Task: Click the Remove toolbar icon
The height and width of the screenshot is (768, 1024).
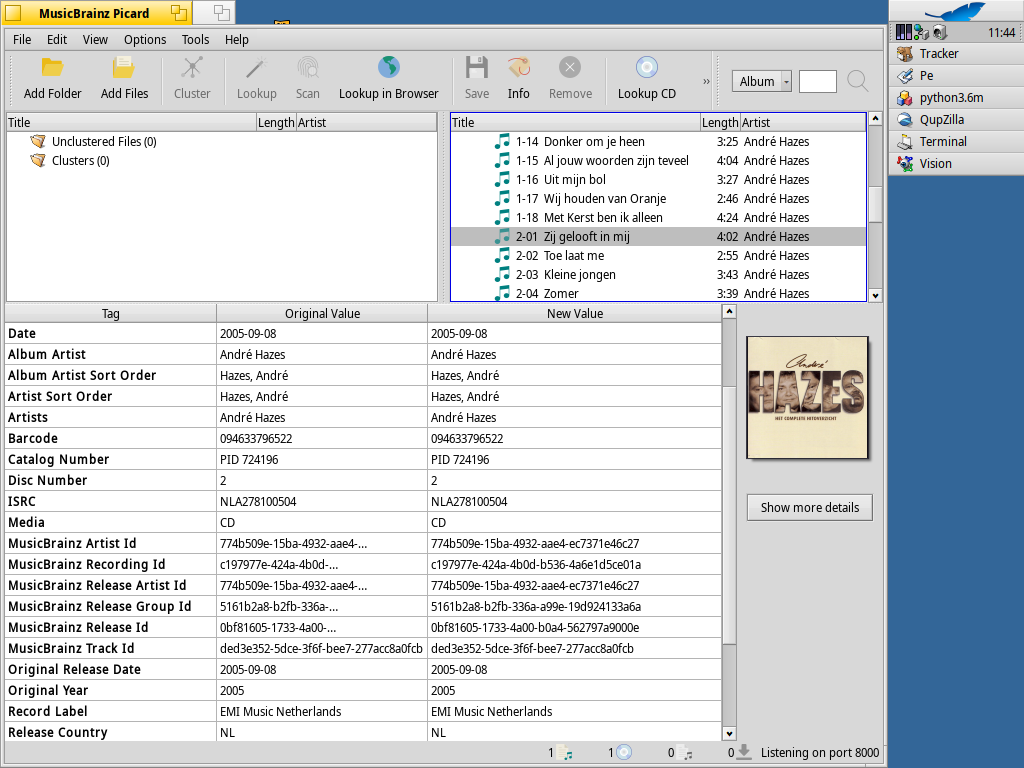Action: pos(570,67)
